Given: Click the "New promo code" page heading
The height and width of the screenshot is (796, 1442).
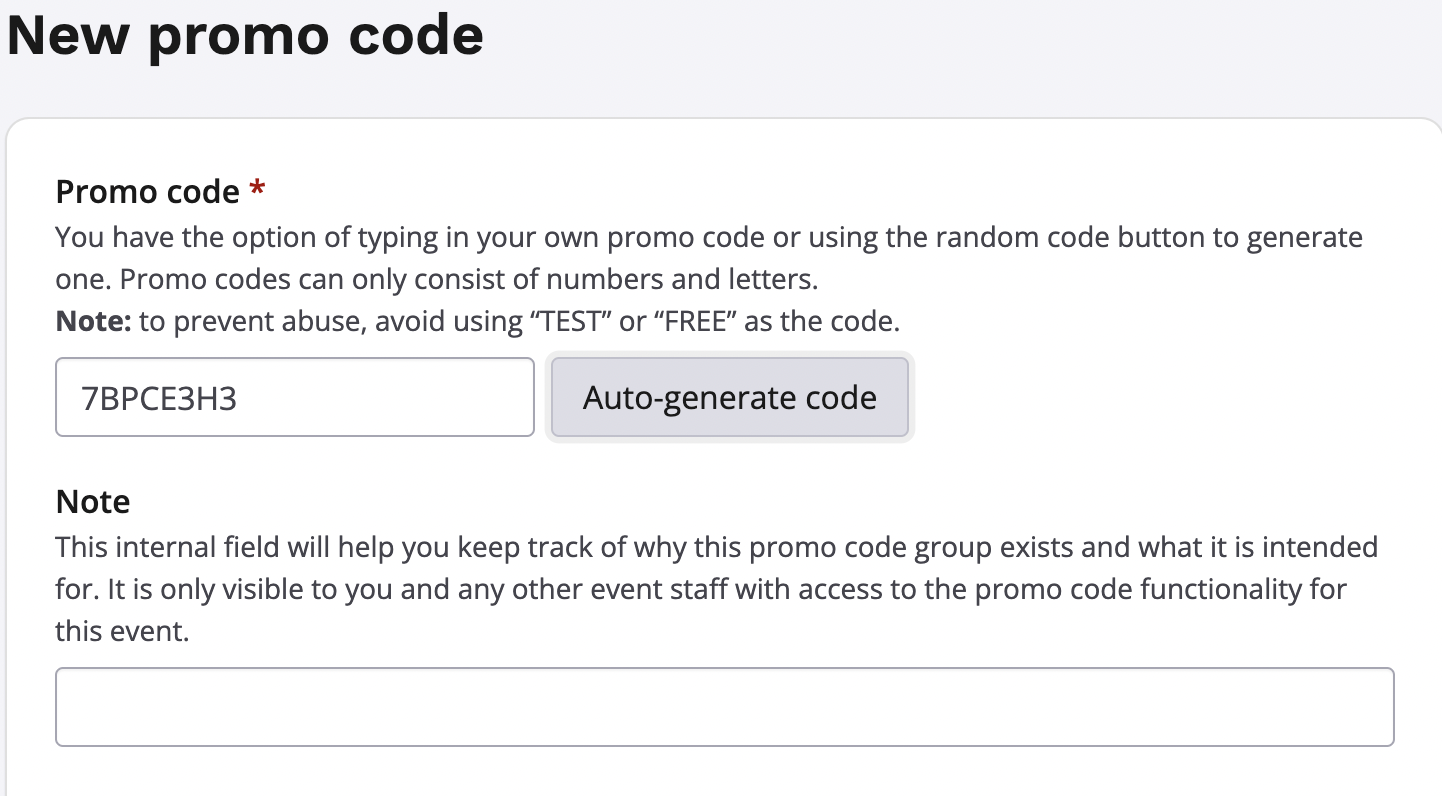Looking at the screenshot, I should [246, 37].
